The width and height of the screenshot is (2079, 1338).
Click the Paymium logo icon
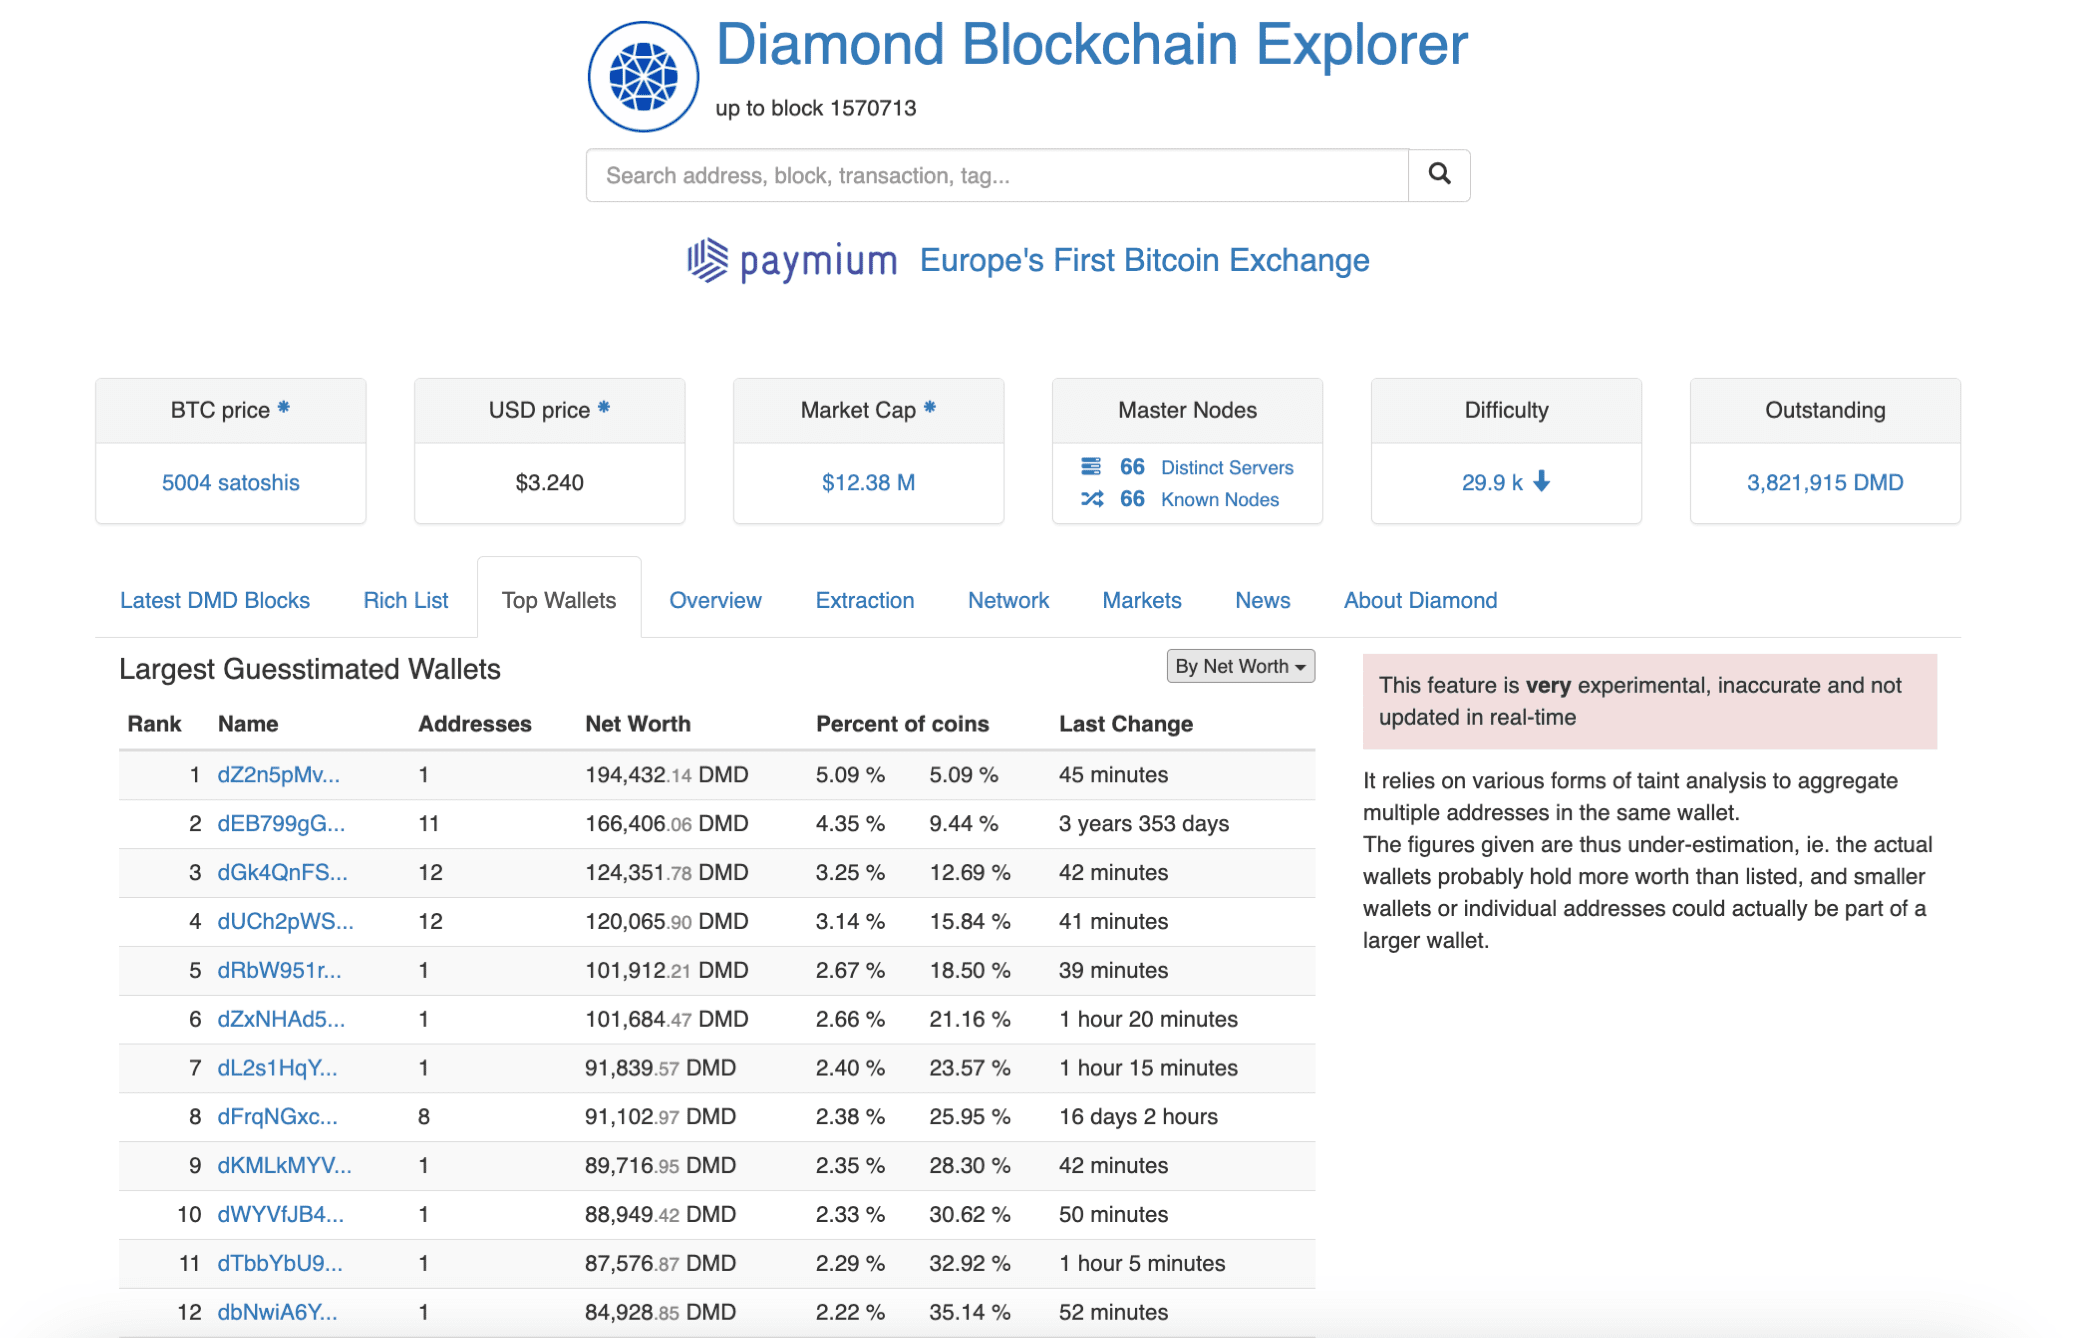tap(708, 260)
